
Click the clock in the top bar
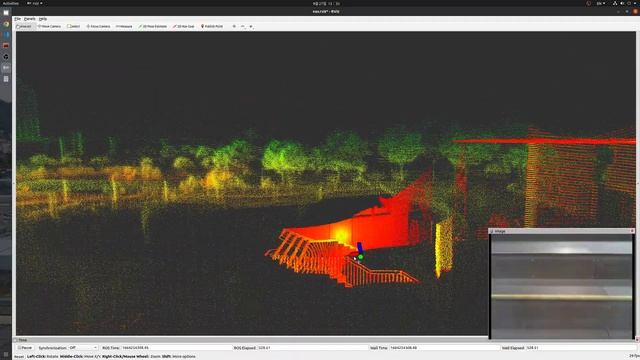tap(326, 3)
